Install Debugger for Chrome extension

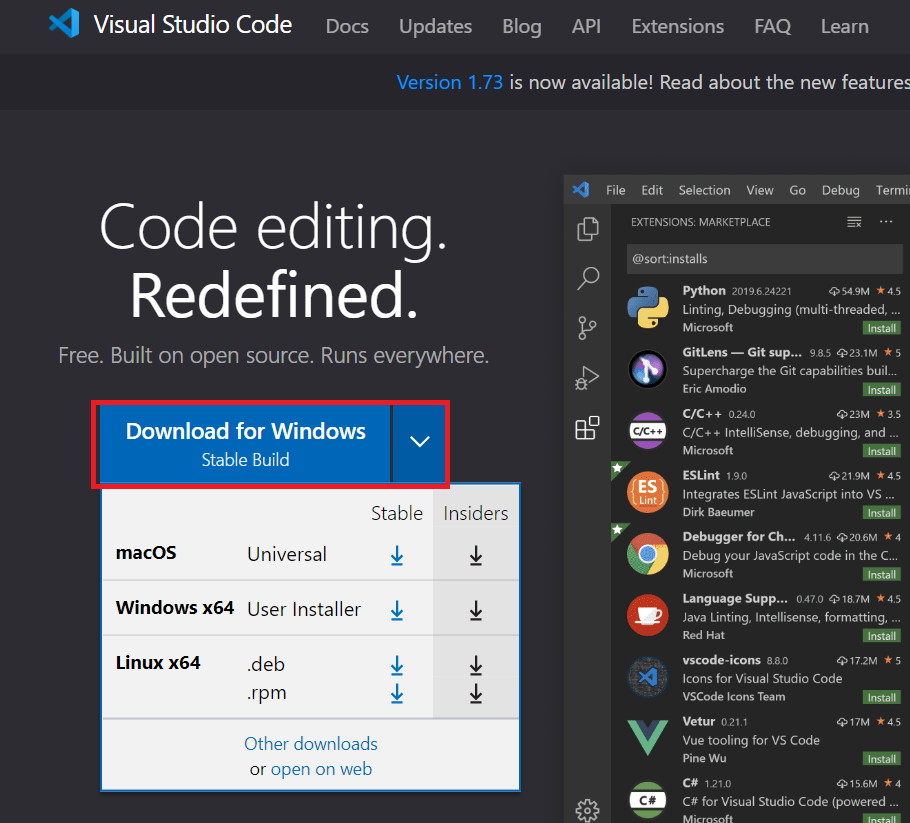click(x=882, y=575)
